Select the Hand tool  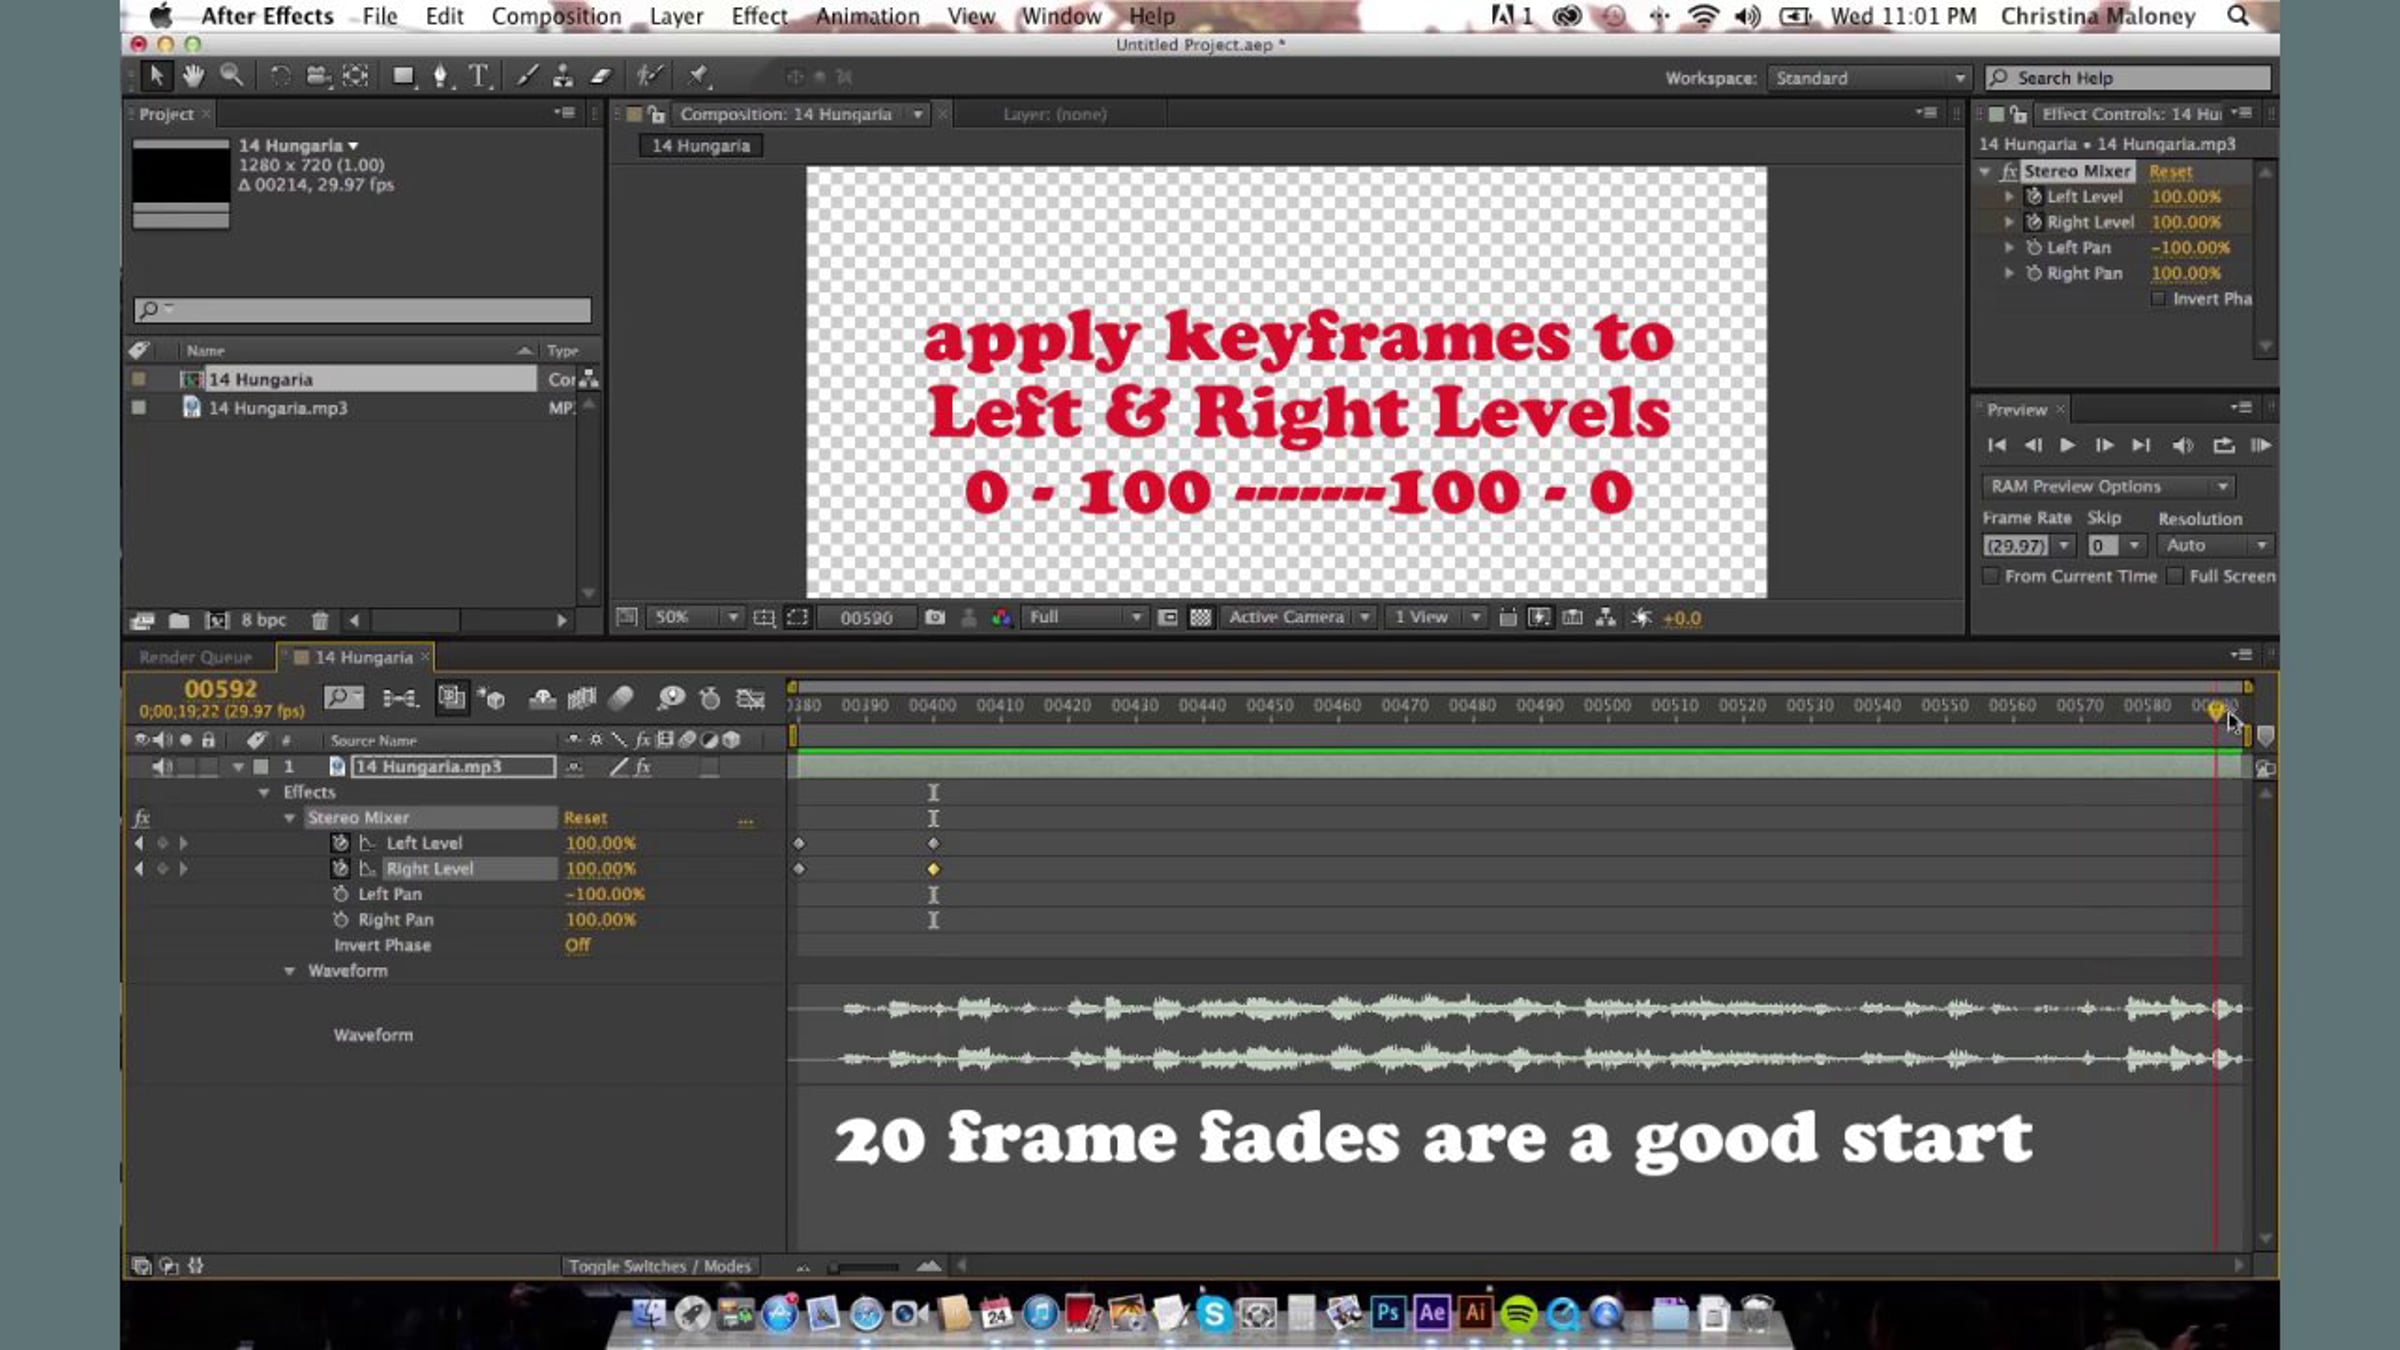tap(192, 76)
